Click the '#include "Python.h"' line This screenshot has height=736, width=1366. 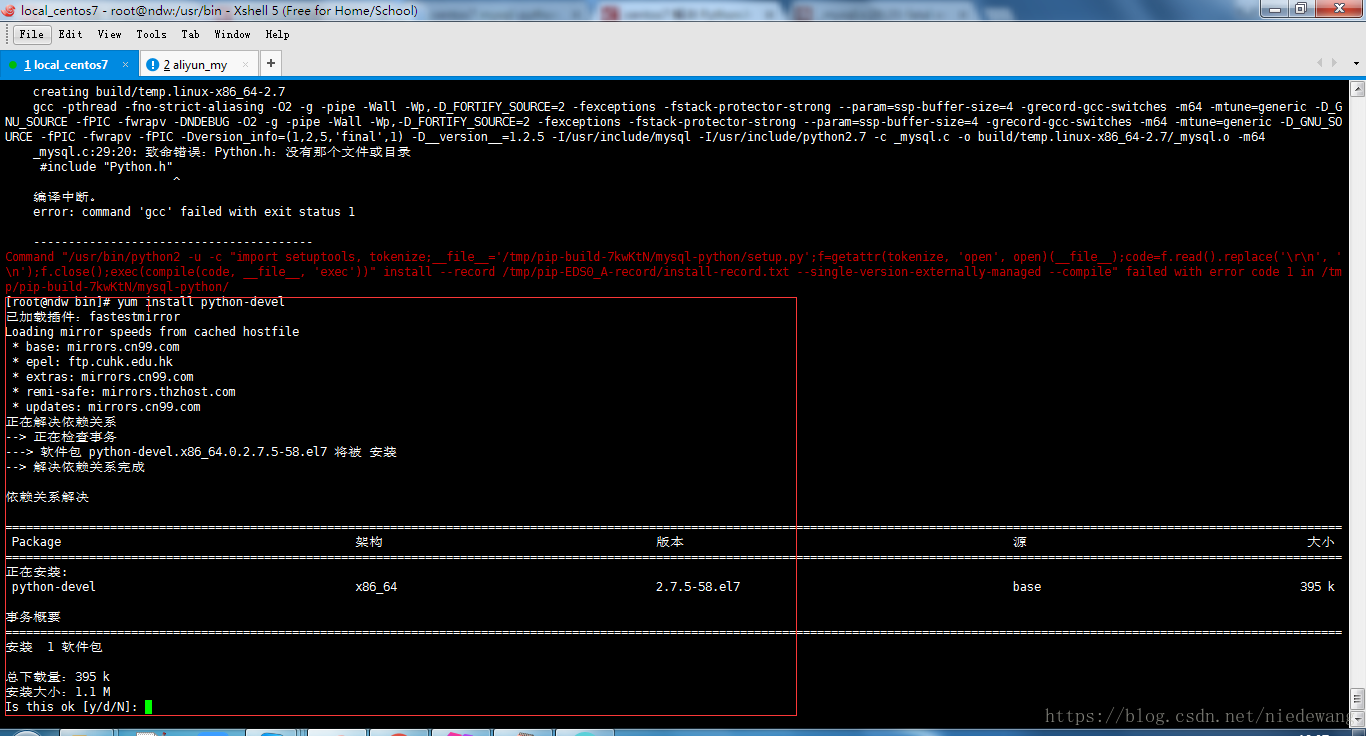coord(107,167)
